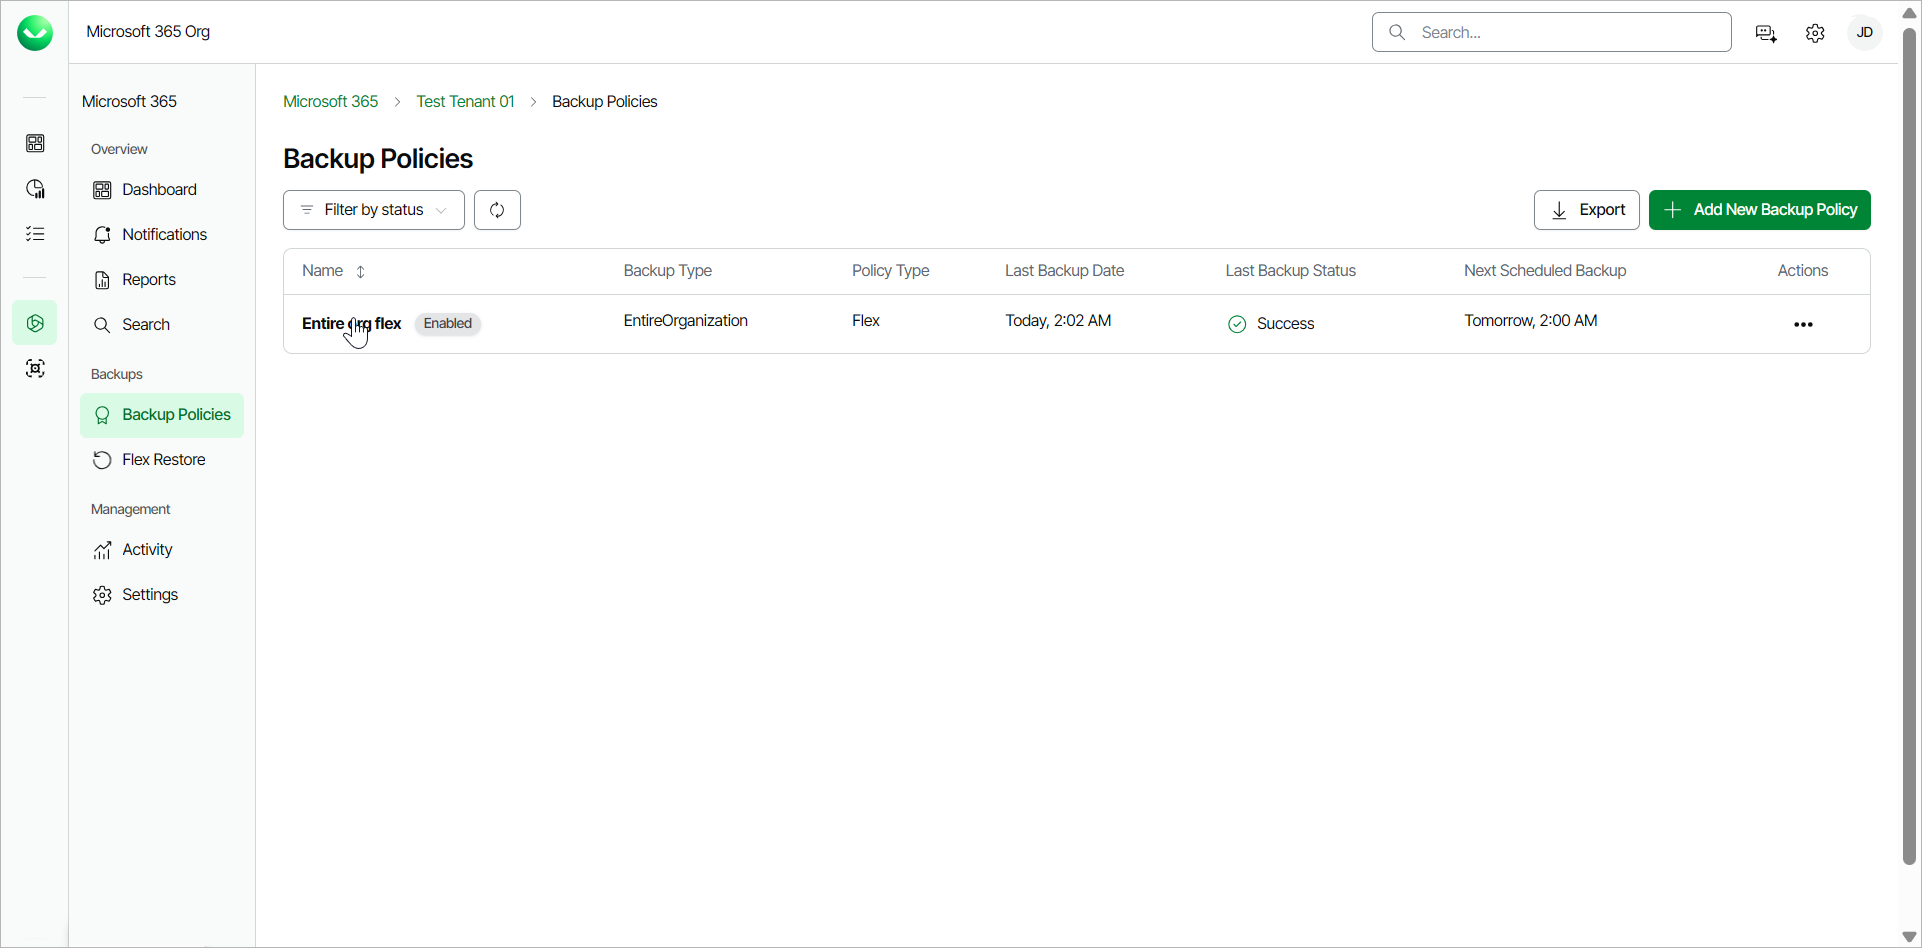Open the settings gear in top bar

point(1815,33)
